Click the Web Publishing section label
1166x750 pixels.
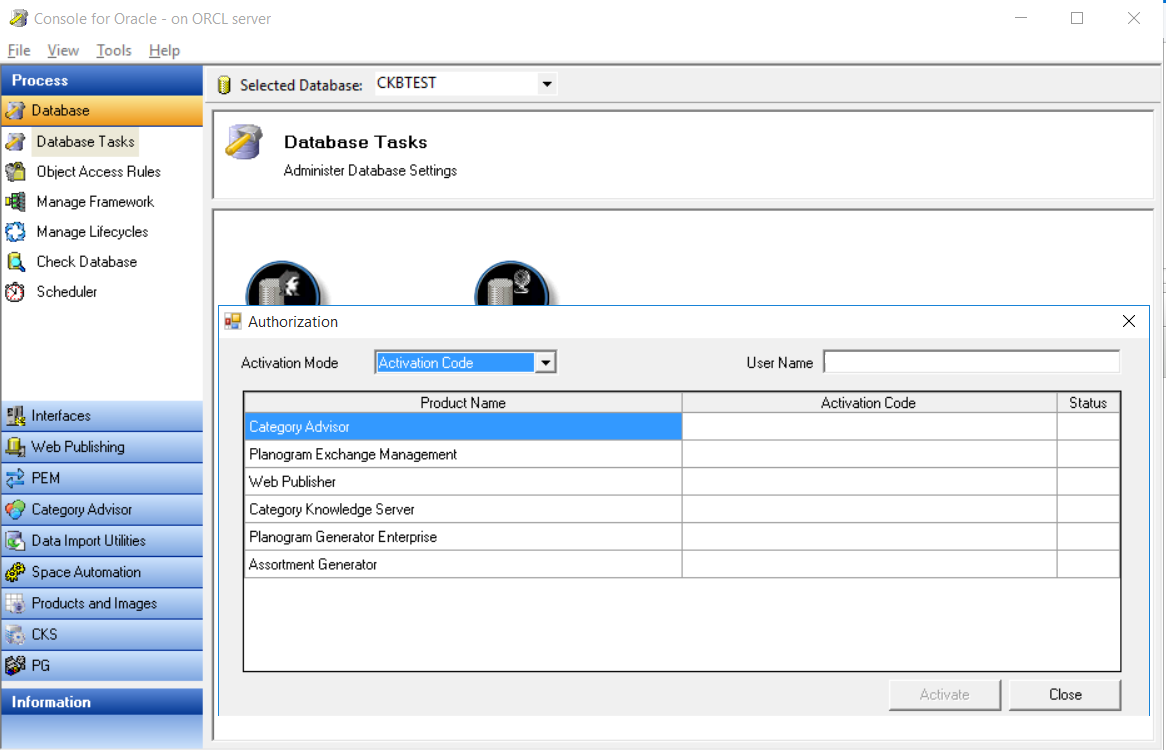coord(77,447)
